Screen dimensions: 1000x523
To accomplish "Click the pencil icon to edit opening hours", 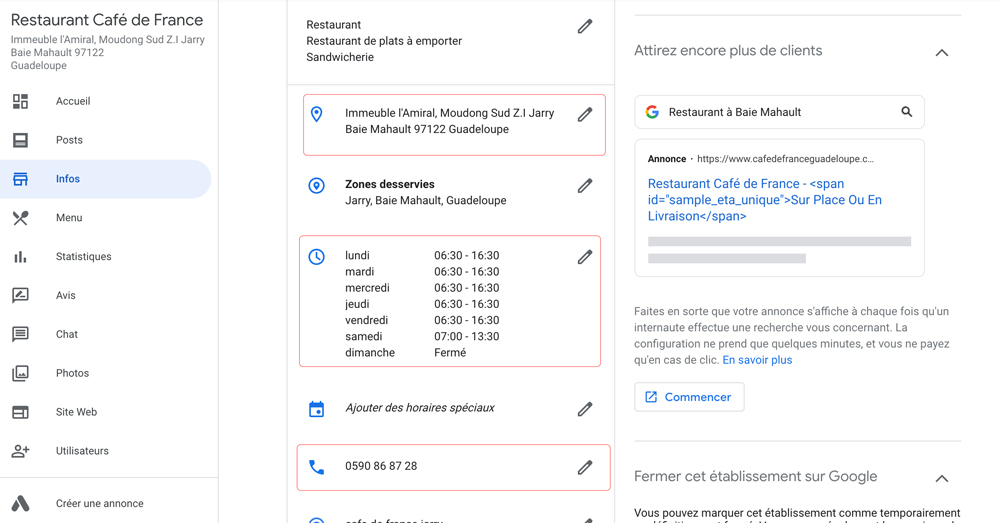I will pos(585,256).
